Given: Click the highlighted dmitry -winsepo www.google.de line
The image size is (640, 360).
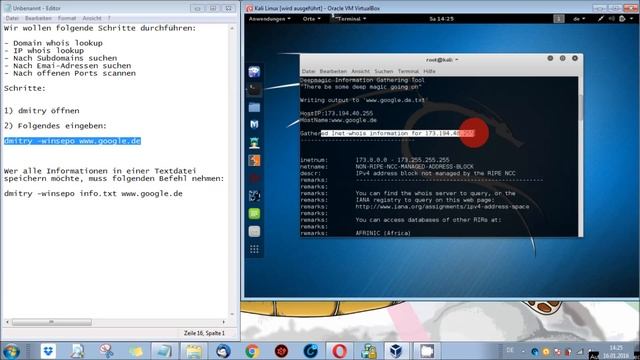Looking at the screenshot, I should (x=72, y=141).
